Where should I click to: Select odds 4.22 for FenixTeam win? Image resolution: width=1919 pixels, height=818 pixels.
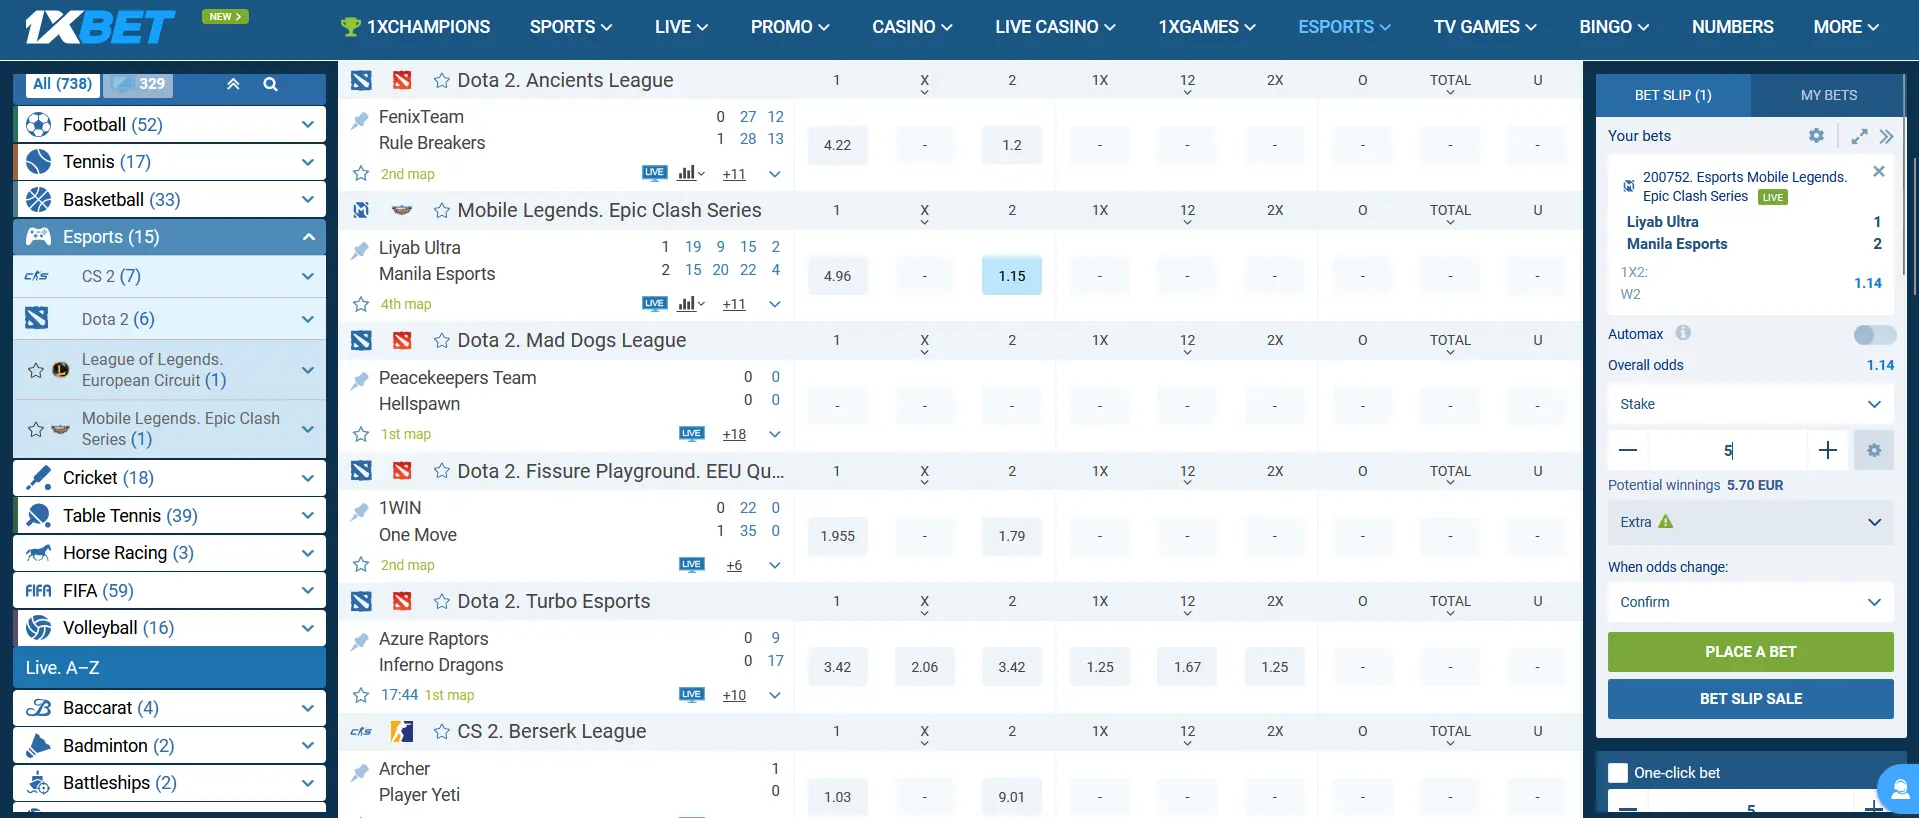click(837, 145)
